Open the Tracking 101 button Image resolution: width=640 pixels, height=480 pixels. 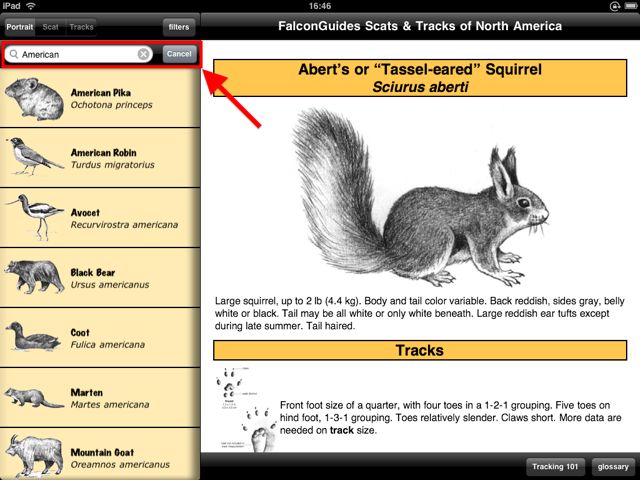(555, 467)
